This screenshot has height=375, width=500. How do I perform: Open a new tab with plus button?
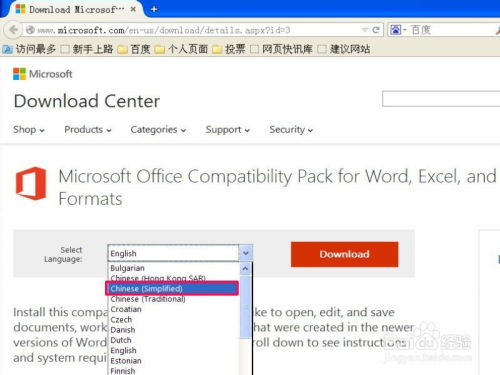(154, 9)
